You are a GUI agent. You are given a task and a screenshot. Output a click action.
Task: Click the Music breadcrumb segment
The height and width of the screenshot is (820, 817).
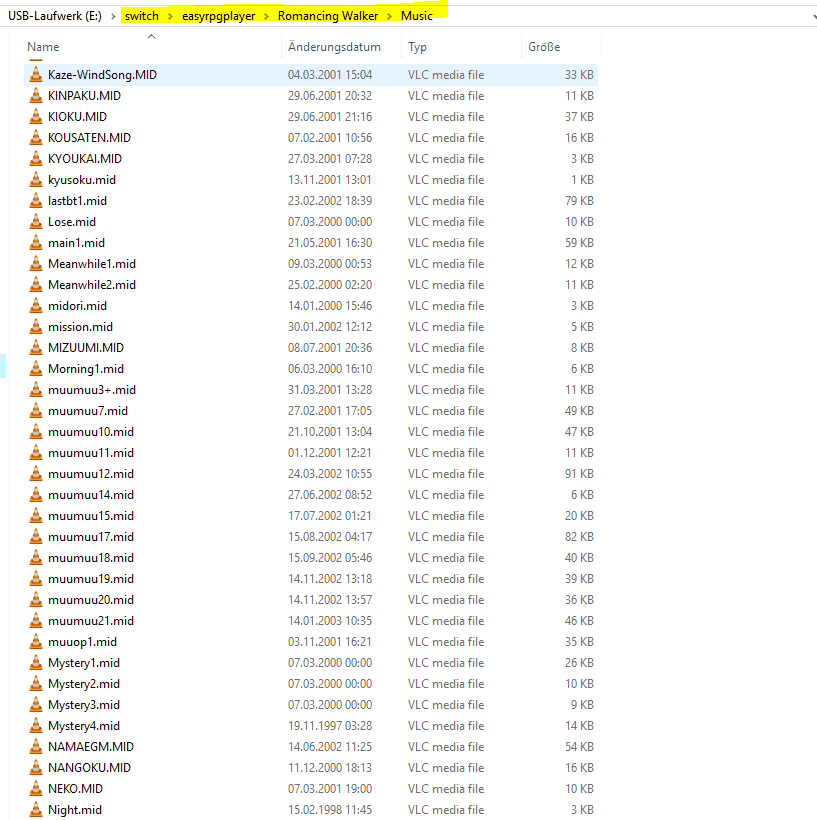417,16
